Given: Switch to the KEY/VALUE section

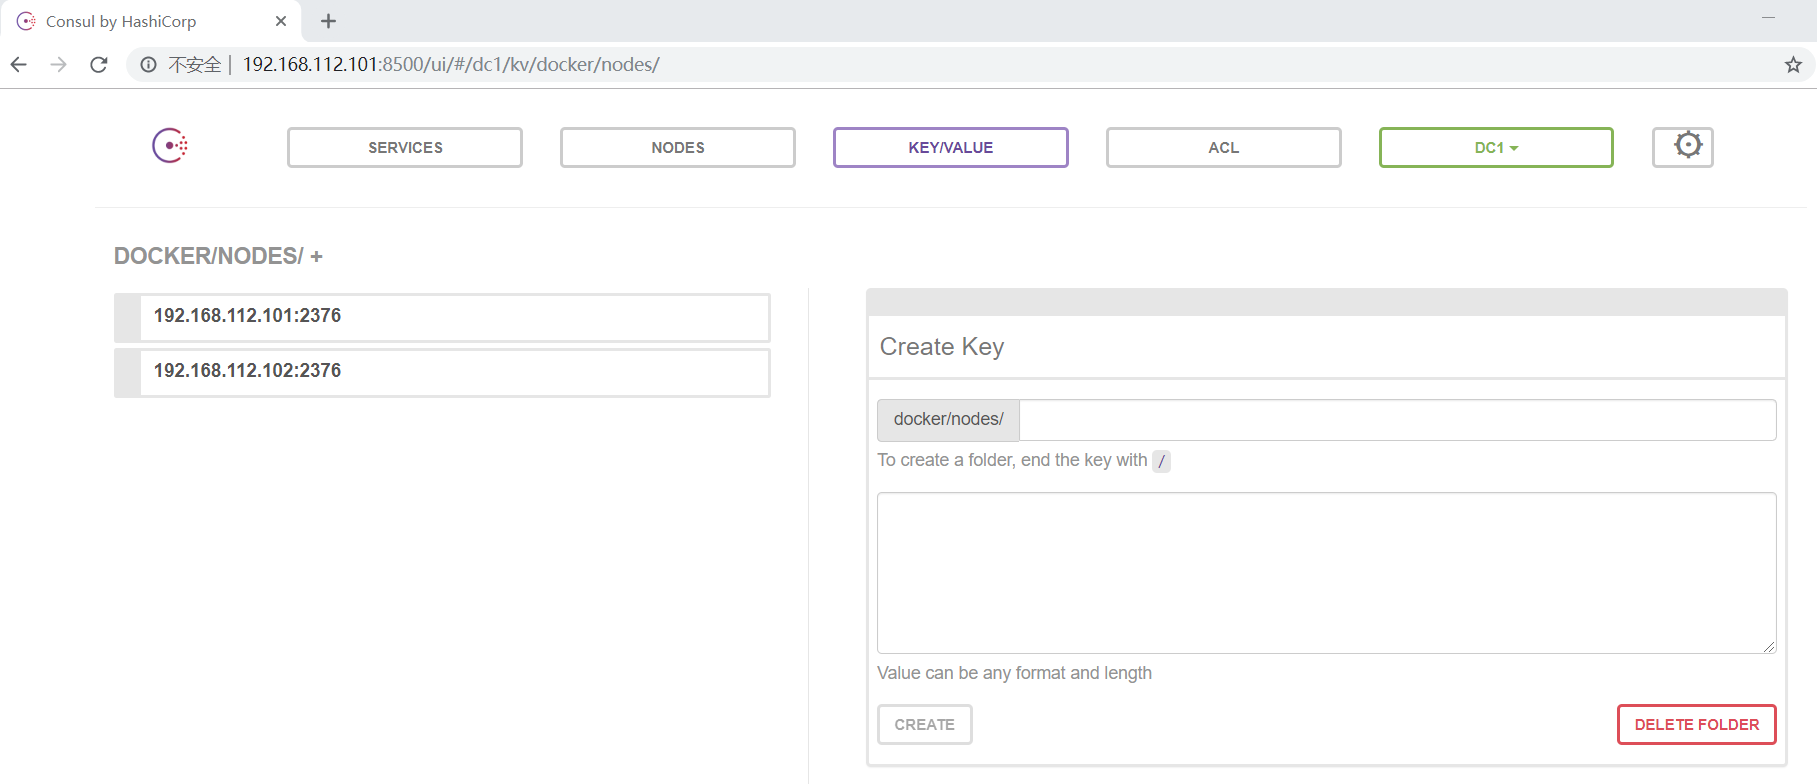Looking at the screenshot, I should coord(951,147).
